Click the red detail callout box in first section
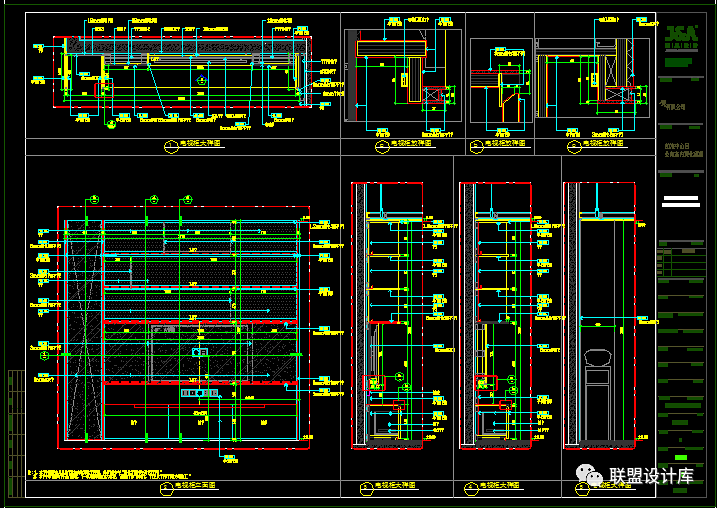 [375, 383]
